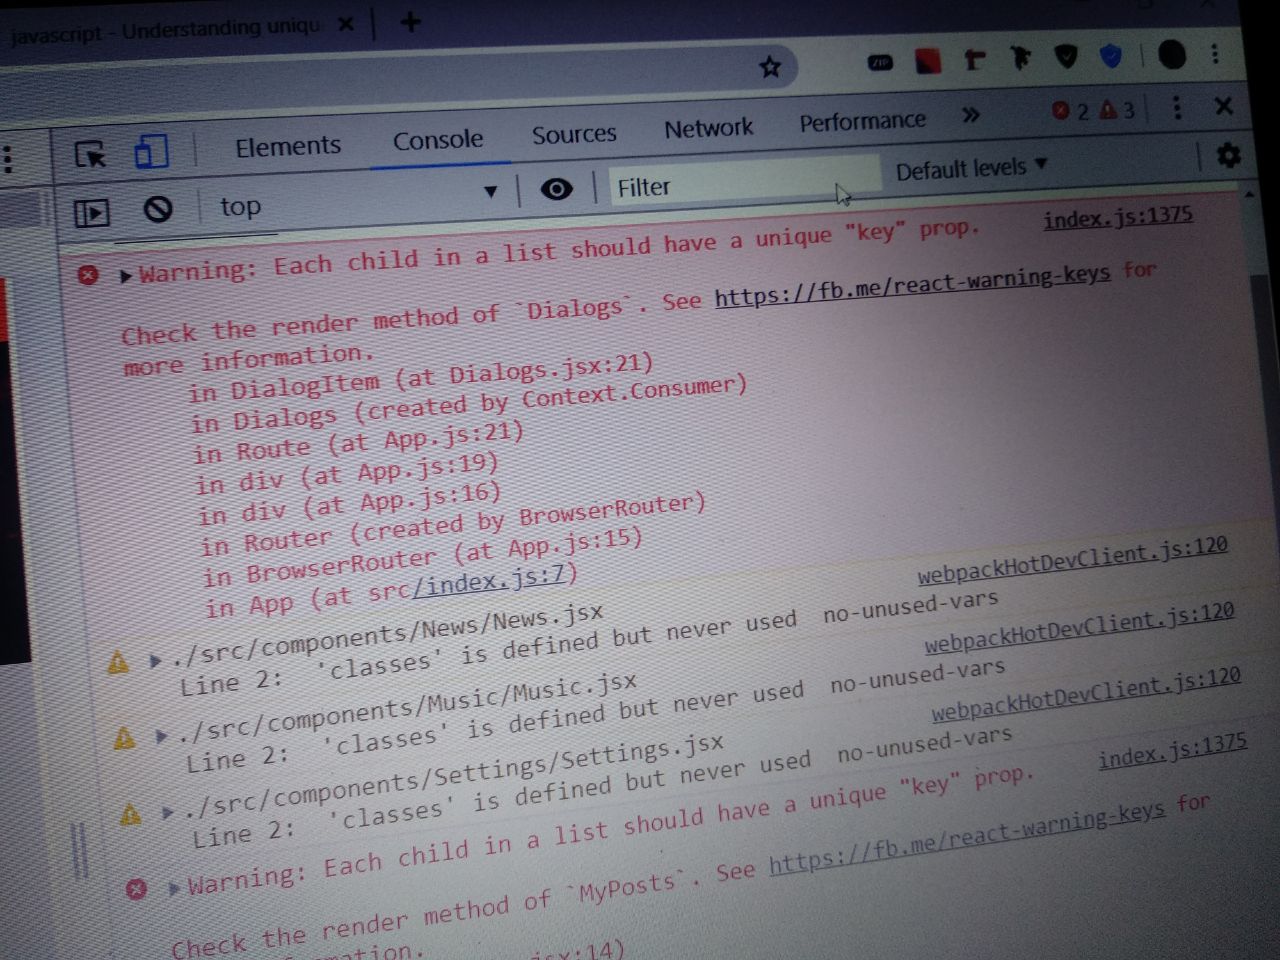Open the Performance tab
This screenshot has height=960, width=1280.
tap(862, 121)
